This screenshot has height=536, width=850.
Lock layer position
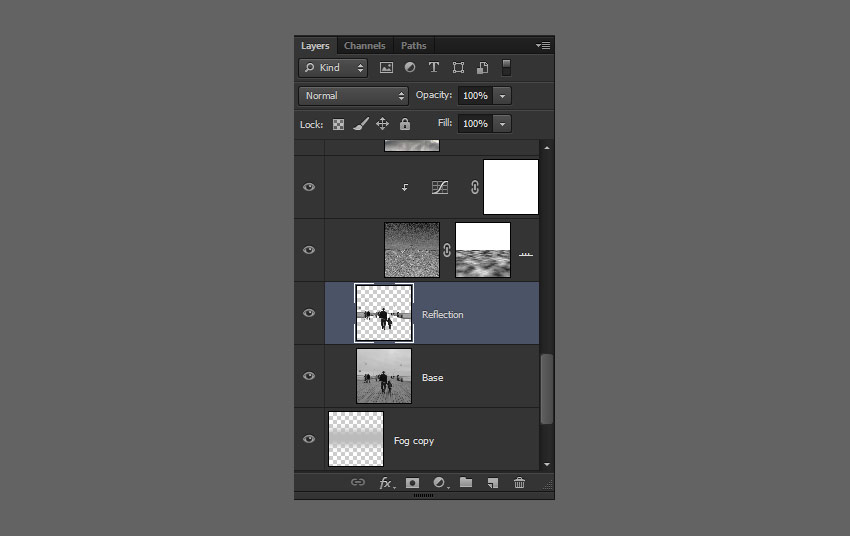tap(382, 124)
